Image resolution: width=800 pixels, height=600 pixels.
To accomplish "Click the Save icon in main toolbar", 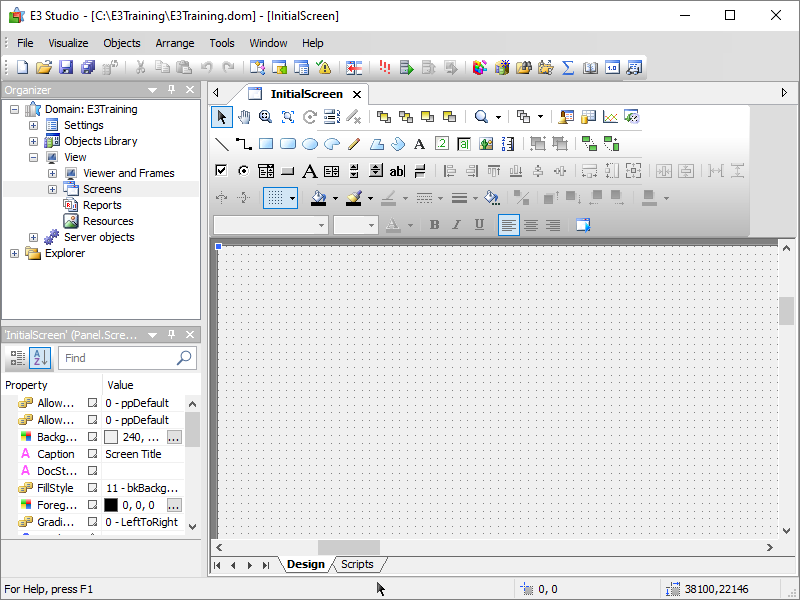I will point(66,68).
